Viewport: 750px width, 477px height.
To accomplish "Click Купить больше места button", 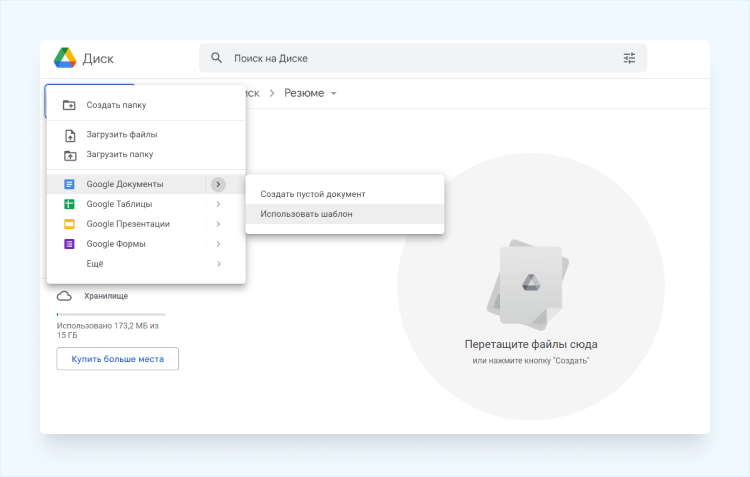I will pos(117,358).
